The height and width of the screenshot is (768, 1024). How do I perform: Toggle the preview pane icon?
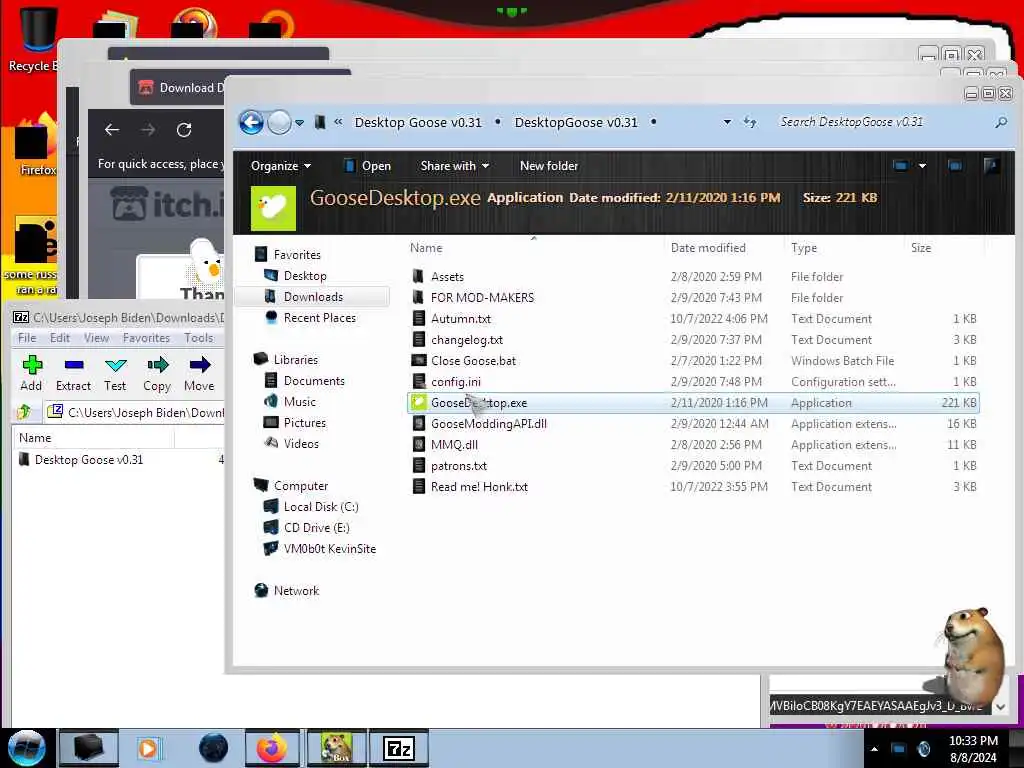tap(955, 166)
